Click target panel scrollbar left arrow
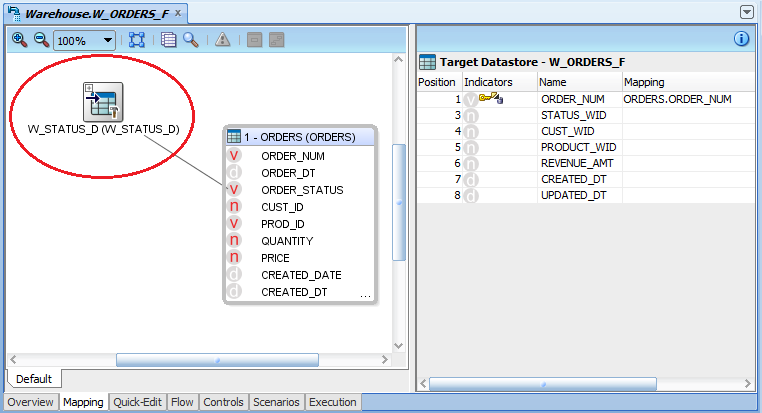762x413 pixels. (x=423, y=384)
